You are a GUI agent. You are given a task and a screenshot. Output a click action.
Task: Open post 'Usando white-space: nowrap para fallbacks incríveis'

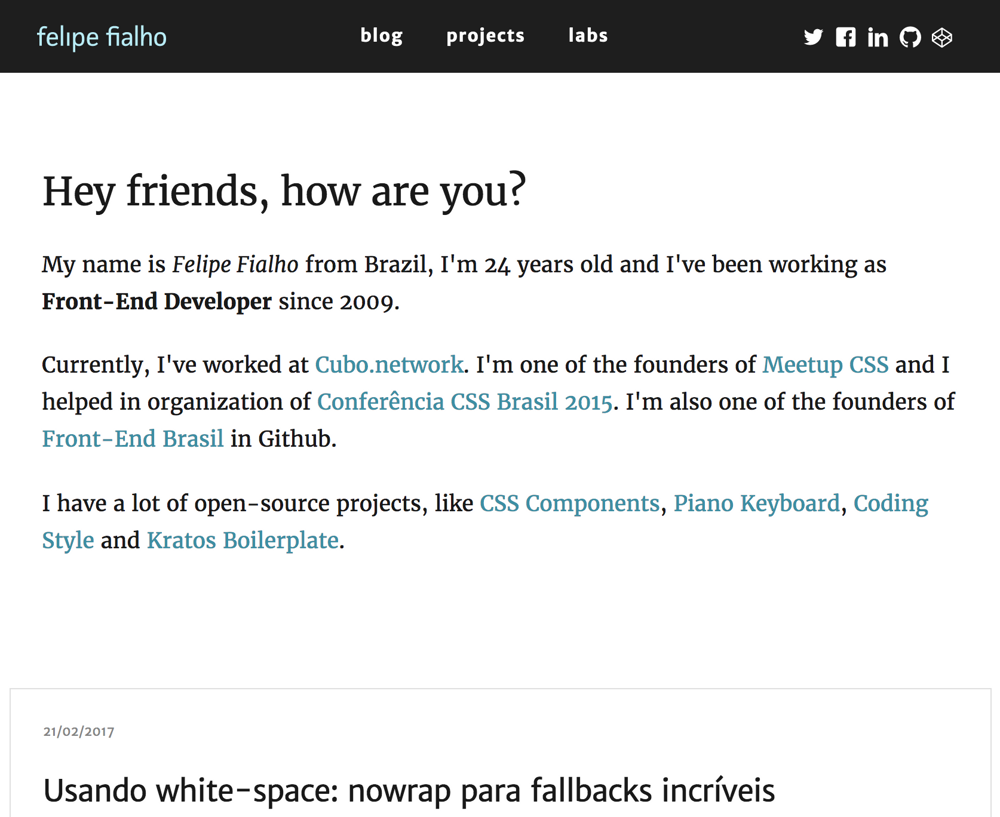pyautogui.click(x=409, y=790)
